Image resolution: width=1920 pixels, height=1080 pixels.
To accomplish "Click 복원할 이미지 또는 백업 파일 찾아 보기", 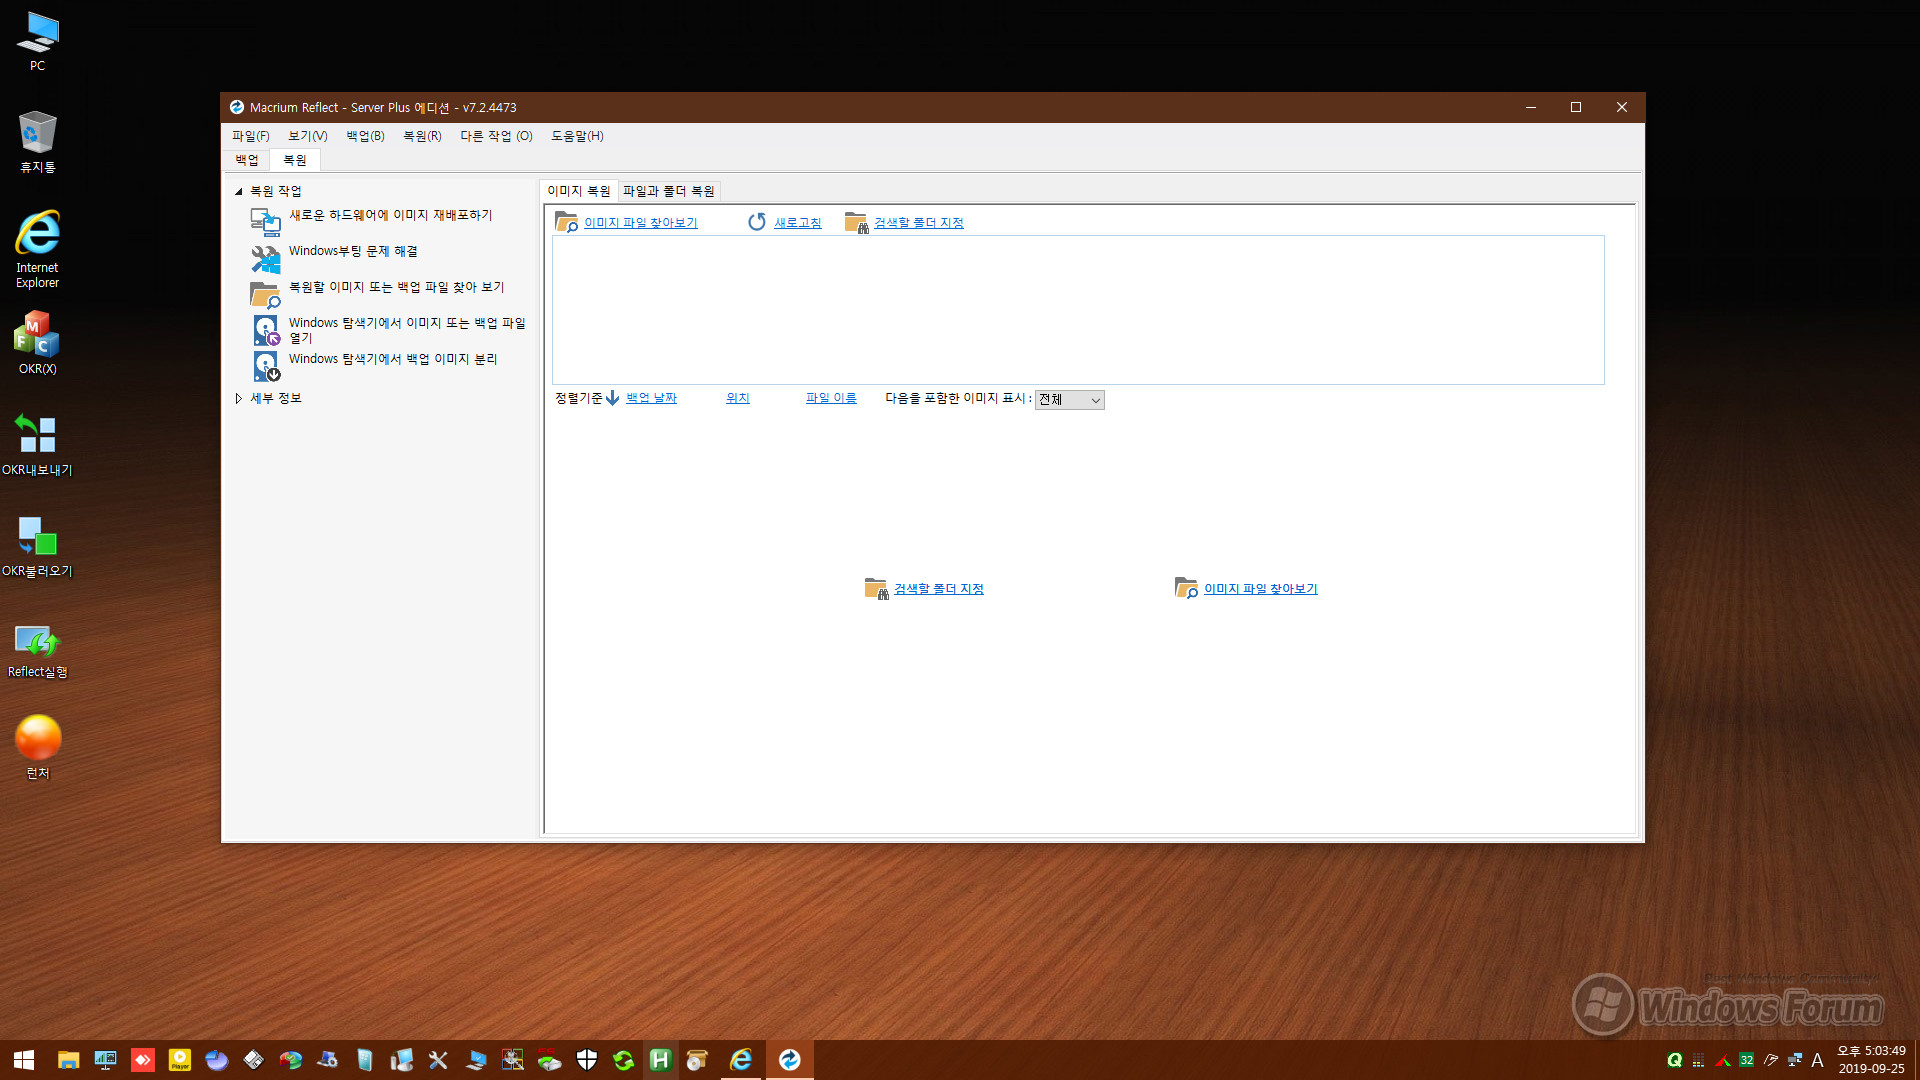I will click(396, 287).
